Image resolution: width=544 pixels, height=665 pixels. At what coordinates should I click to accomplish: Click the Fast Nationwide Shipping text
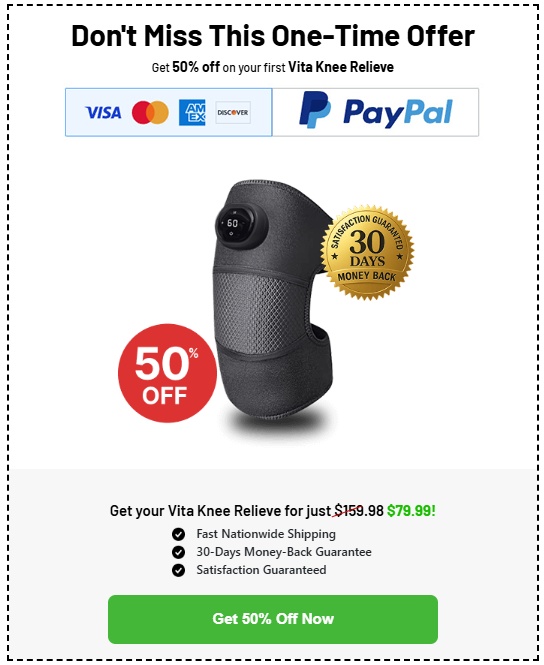pyautogui.click(x=266, y=534)
